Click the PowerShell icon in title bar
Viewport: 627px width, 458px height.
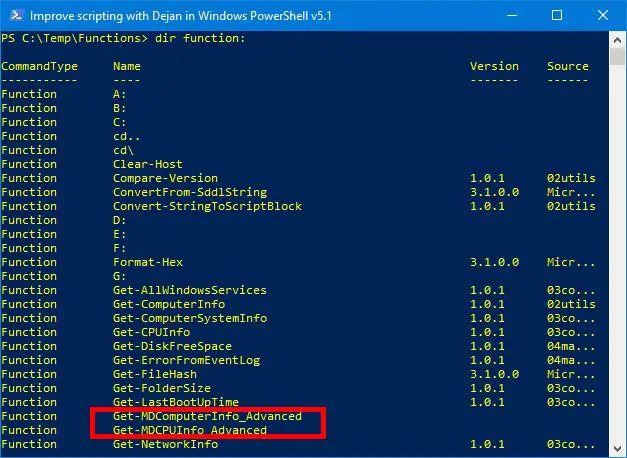pyautogui.click(x=16, y=15)
